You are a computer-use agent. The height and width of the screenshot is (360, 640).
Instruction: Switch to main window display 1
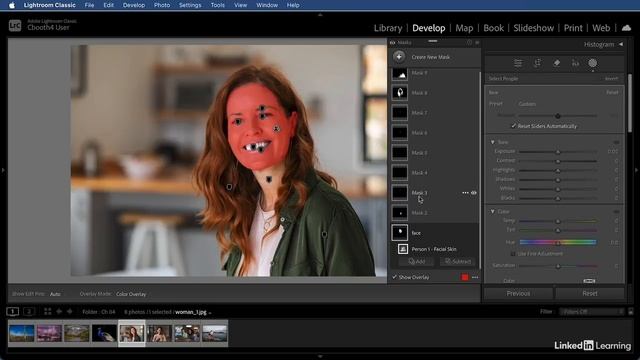point(13,311)
